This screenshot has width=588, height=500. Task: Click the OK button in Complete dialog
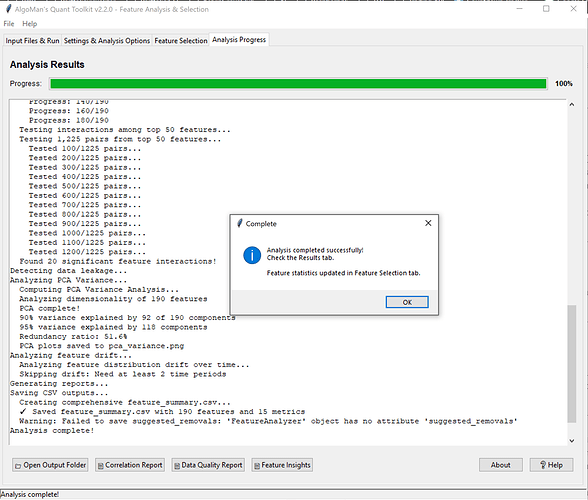pyautogui.click(x=407, y=302)
